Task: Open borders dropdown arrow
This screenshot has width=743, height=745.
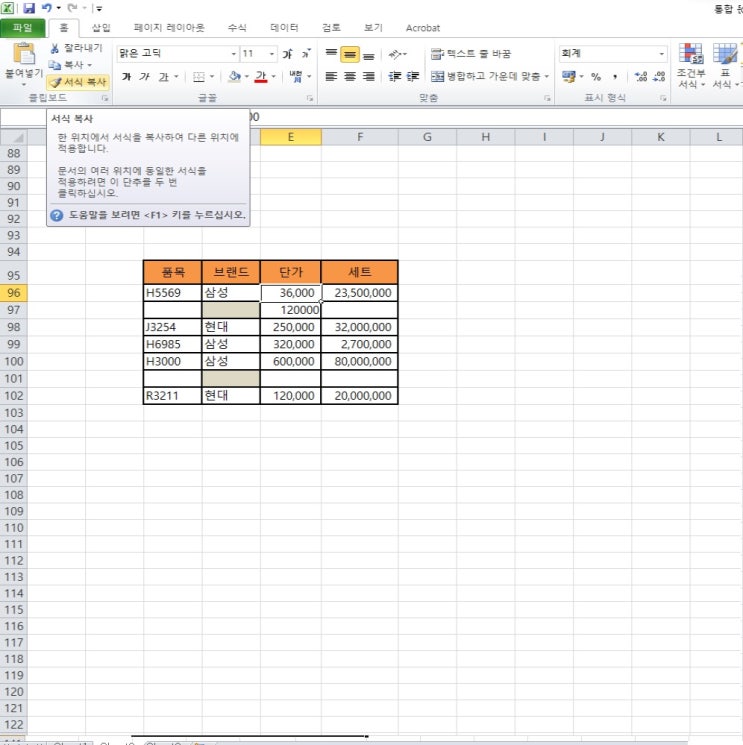Action: tap(212, 76)
